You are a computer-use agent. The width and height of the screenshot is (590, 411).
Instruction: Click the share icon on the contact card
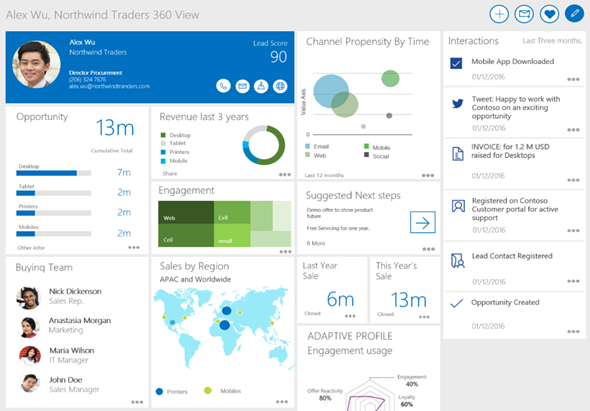(261, 86)
